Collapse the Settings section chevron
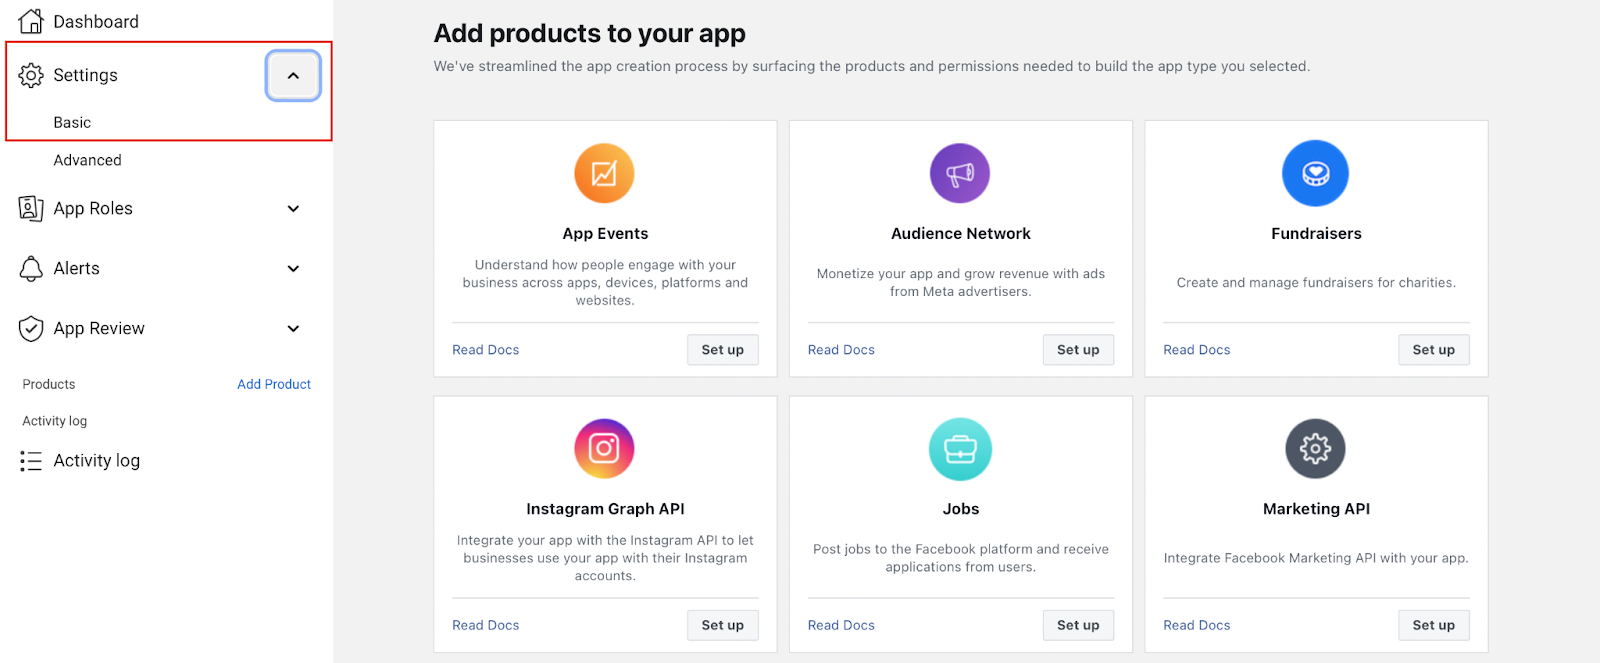The image size is (1600, 663). pyautogui.click(x=293, y=75)
